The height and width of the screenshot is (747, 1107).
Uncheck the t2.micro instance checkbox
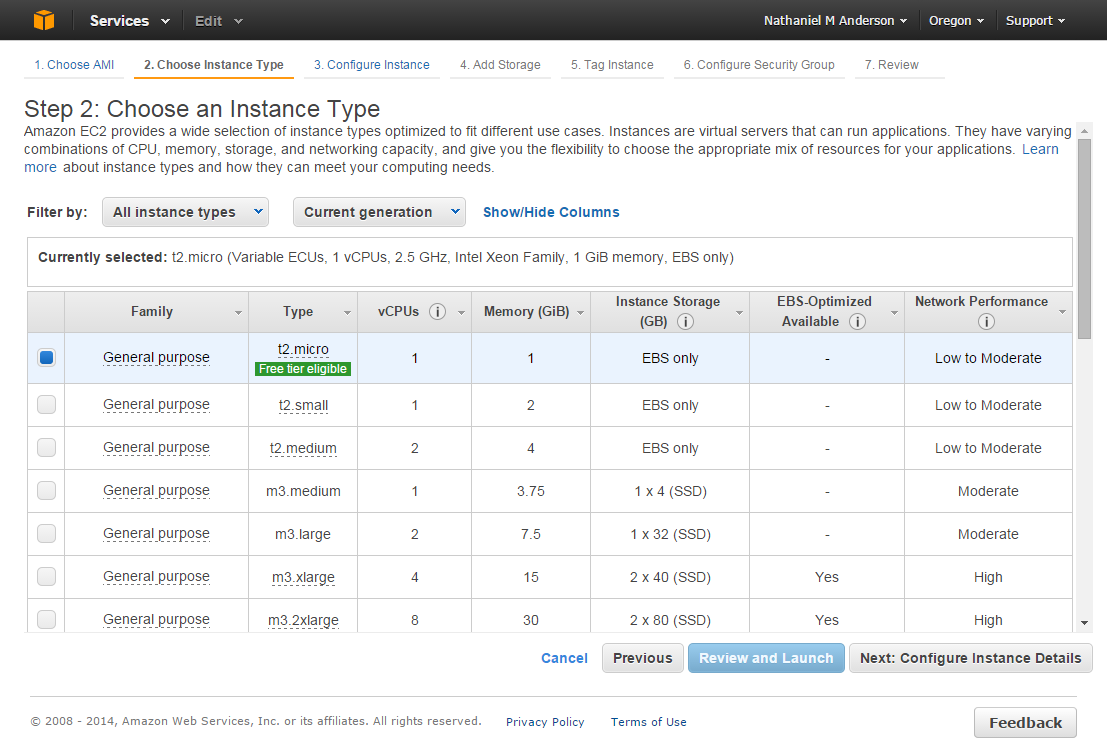point(46,358)
